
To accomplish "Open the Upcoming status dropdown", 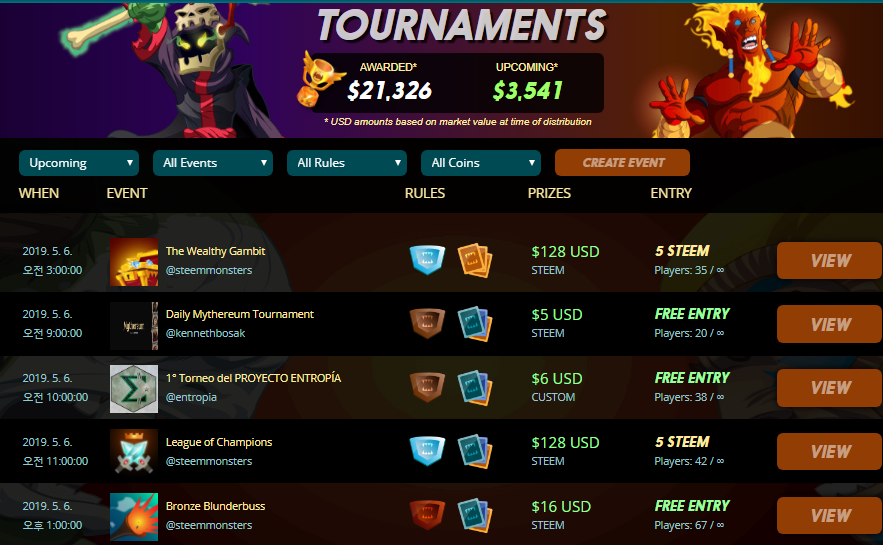I will 79,163.
